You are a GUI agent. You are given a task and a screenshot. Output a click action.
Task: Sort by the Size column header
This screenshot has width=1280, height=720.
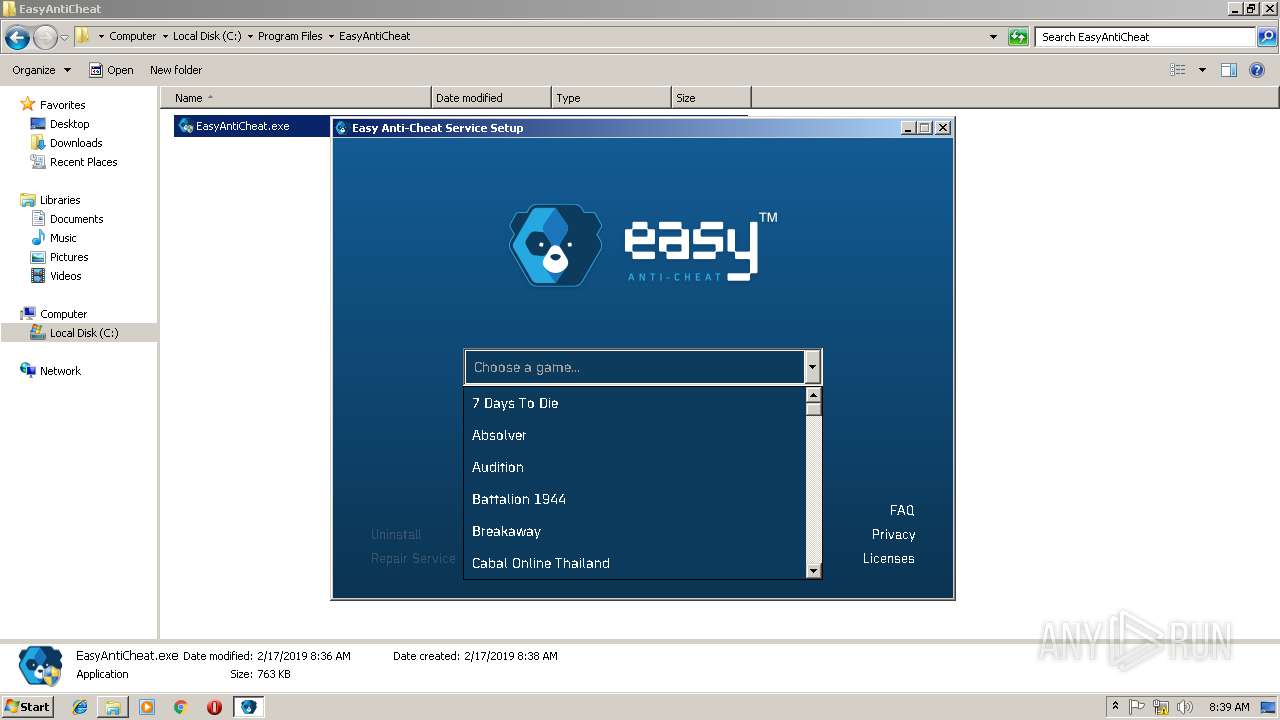point(711,98)
